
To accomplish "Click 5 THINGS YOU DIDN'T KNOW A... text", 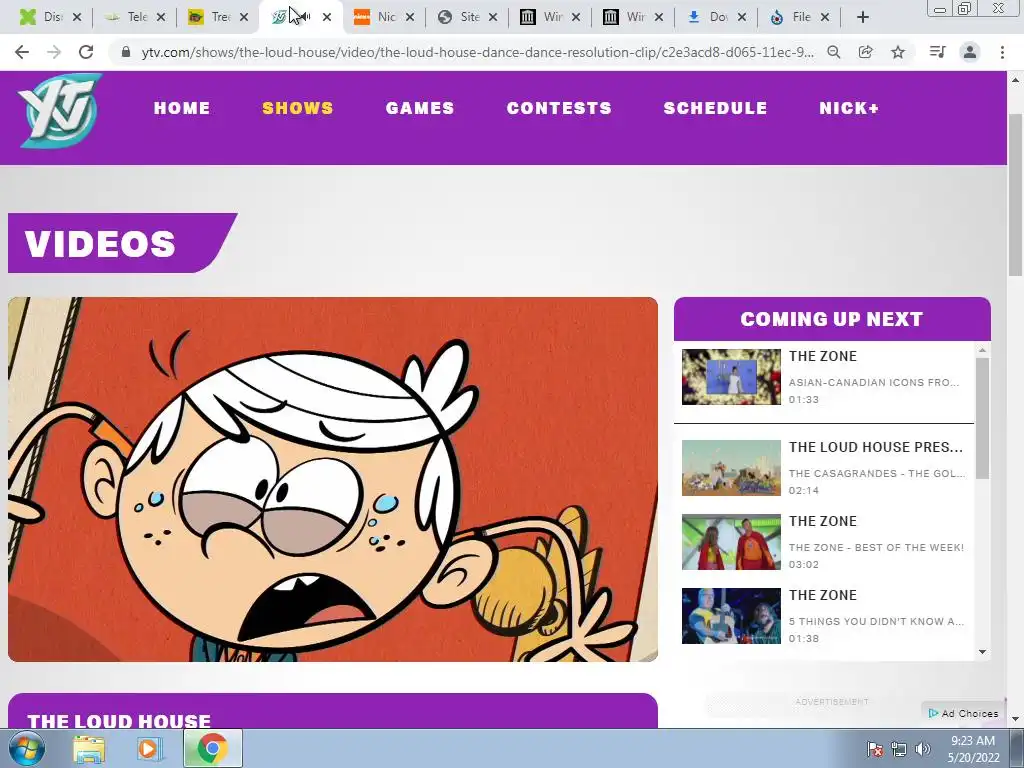I will 876,621.
